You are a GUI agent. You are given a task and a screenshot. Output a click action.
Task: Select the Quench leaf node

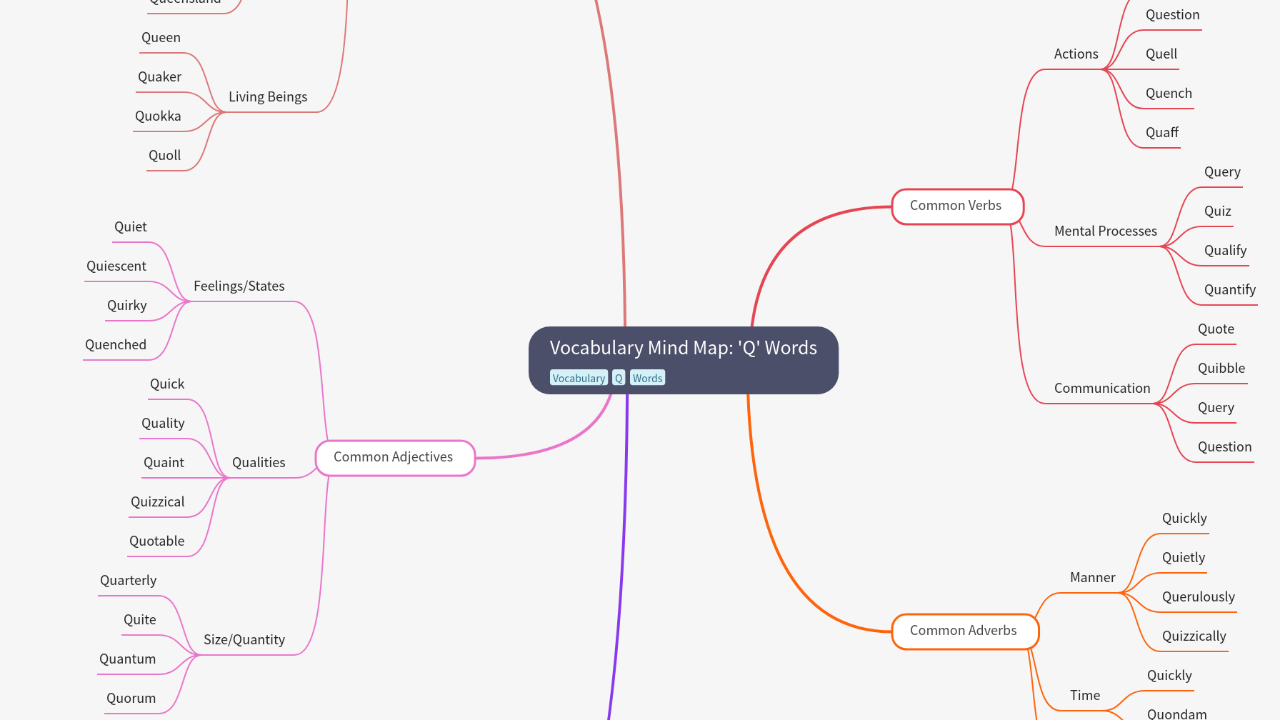1168,93
